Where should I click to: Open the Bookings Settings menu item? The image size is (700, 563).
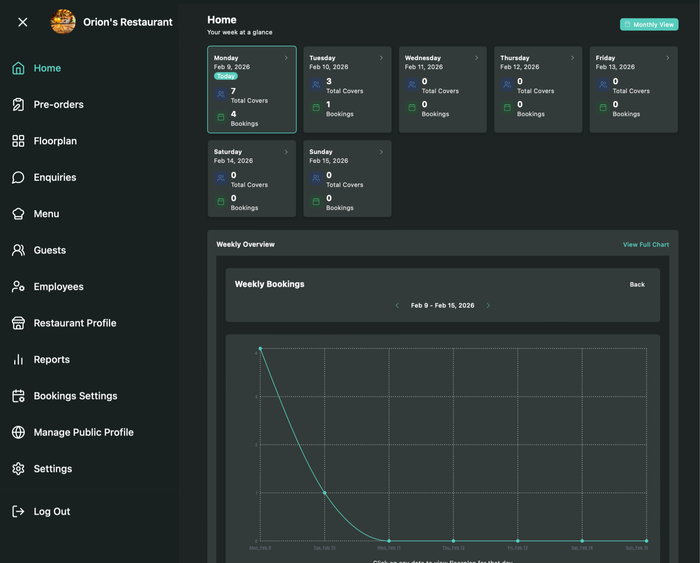click(75, 396)
